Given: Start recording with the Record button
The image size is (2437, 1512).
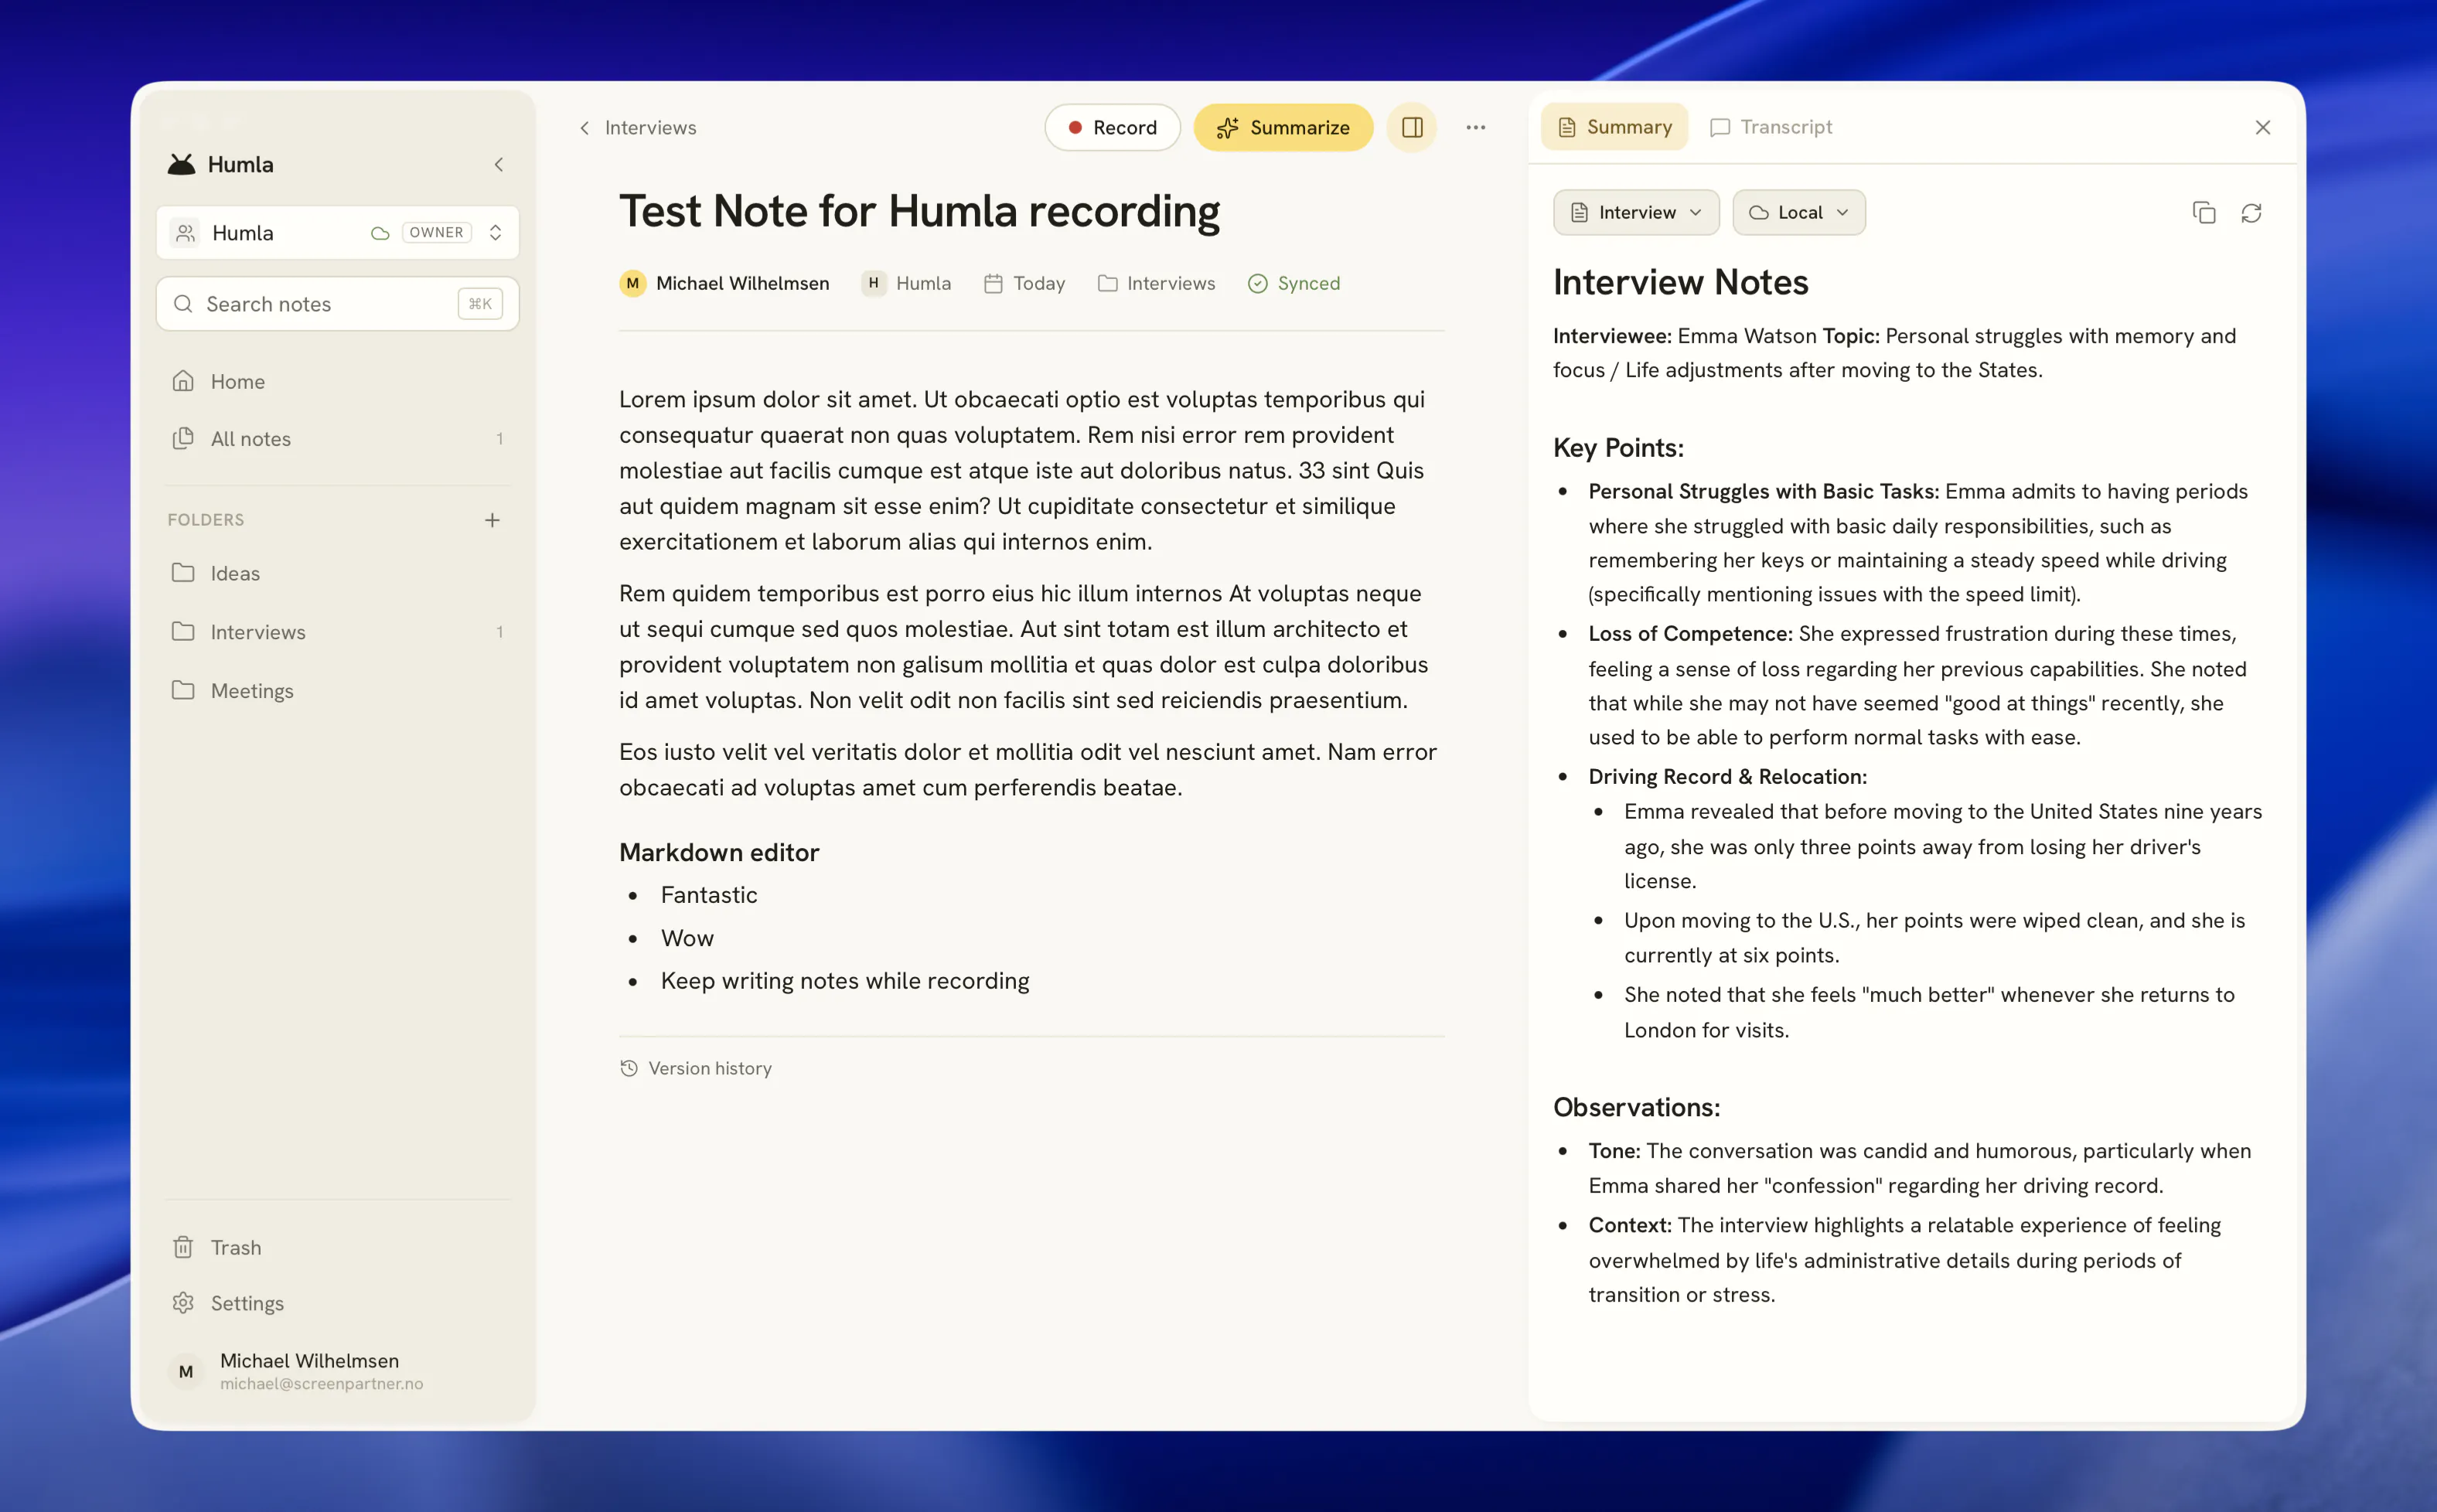Looking at the screenshot, I should click(x=1113, y=127).
